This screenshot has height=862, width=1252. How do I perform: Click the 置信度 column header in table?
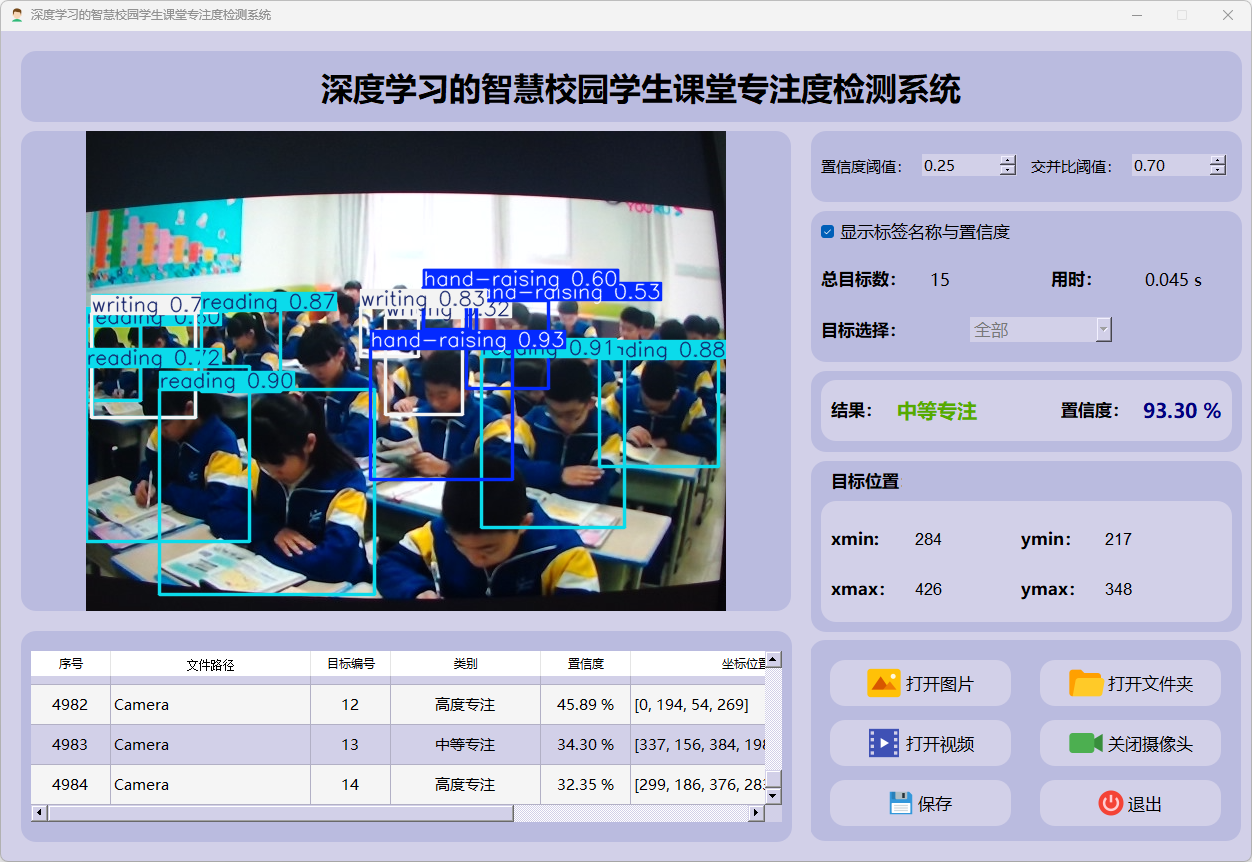click(585, 664)
